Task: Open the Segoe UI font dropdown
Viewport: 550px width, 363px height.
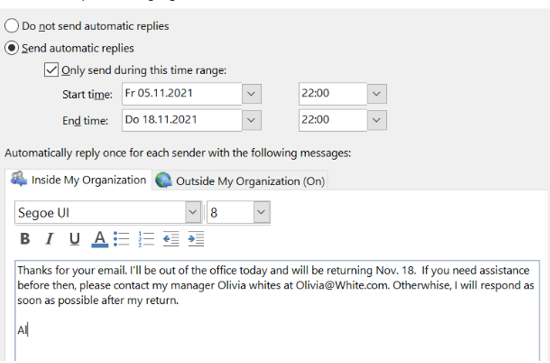Action: (x=193, y=212)
